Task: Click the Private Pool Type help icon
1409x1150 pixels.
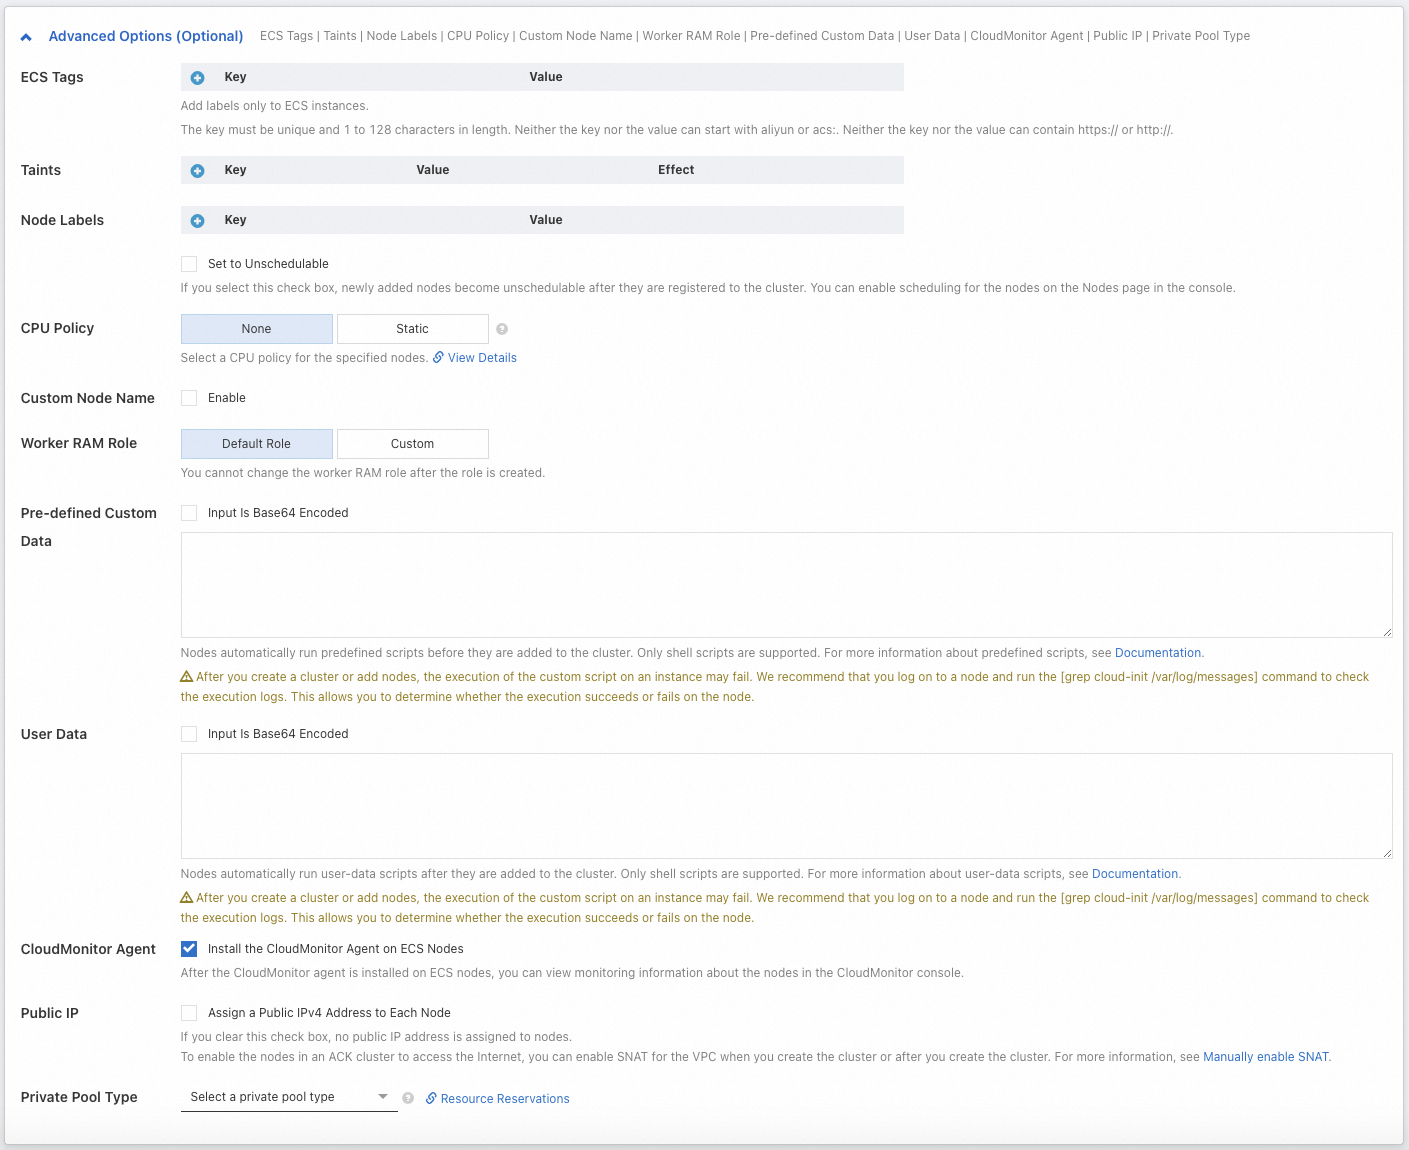Action: (408, 1098)
